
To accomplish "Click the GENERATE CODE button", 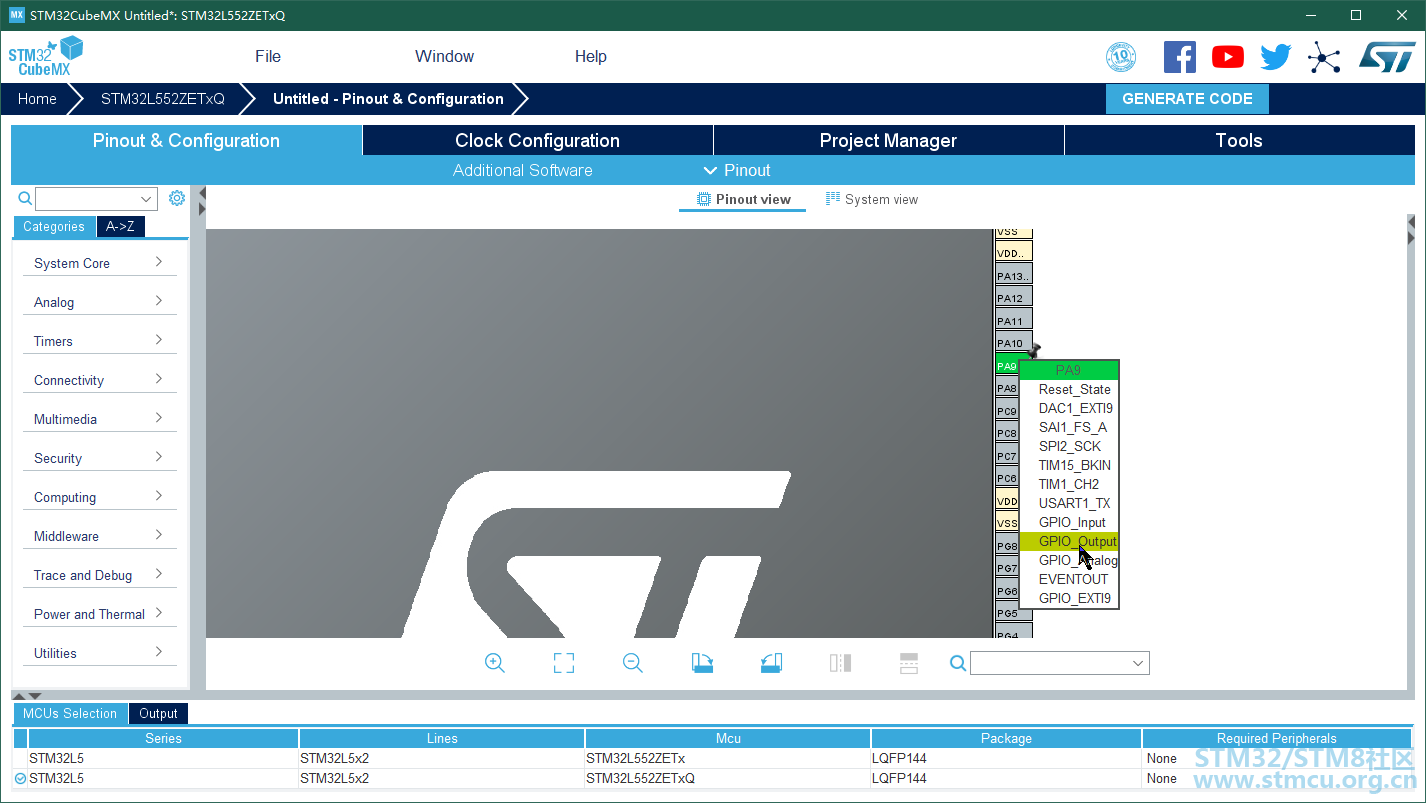I will pos(1187,99).
